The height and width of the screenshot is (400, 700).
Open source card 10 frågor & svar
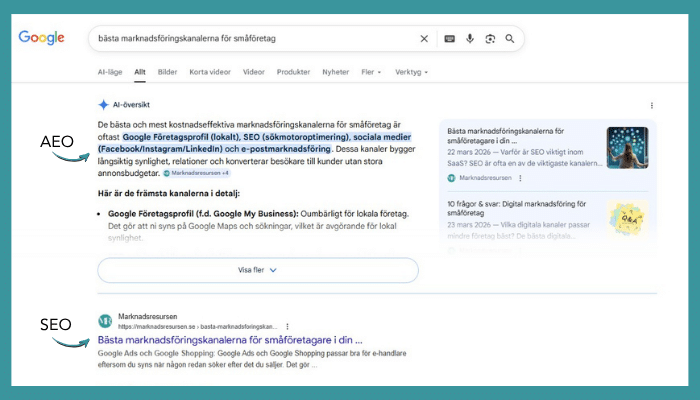(x=517, y=208)
